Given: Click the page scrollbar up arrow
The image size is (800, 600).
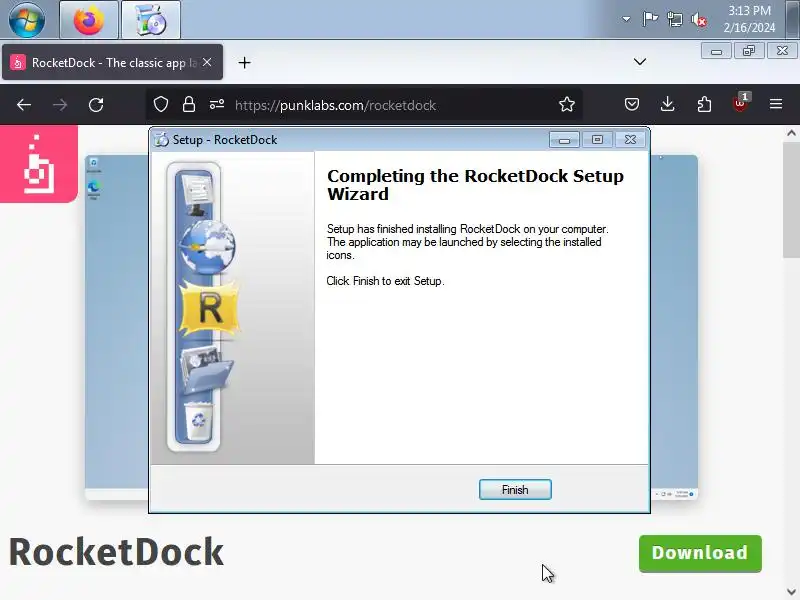Looking at the screenshot, I should (791, 133).
